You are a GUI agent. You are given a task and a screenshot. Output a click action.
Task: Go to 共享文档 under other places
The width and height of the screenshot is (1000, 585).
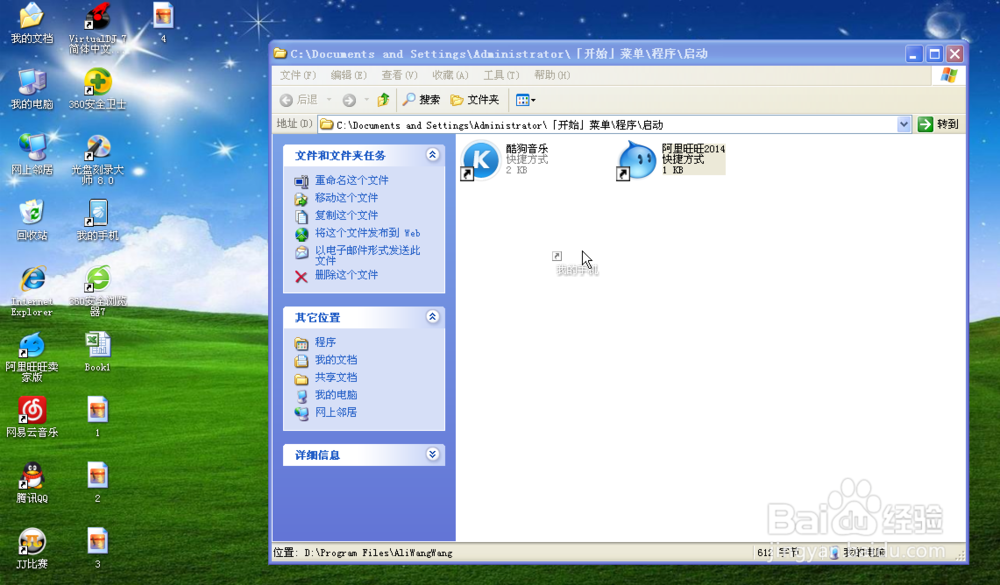click(x=336, y=378)
